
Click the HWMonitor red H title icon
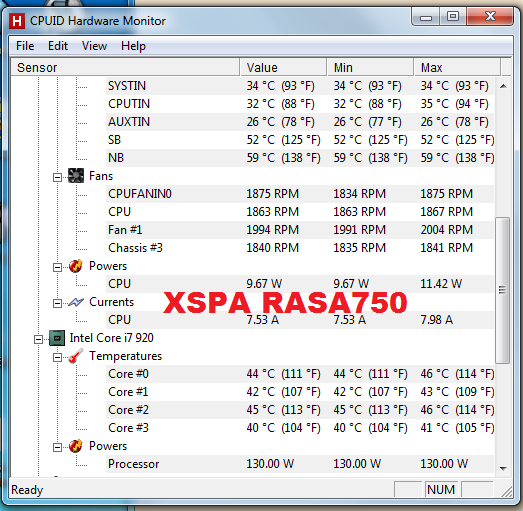[x=16, y=21]
